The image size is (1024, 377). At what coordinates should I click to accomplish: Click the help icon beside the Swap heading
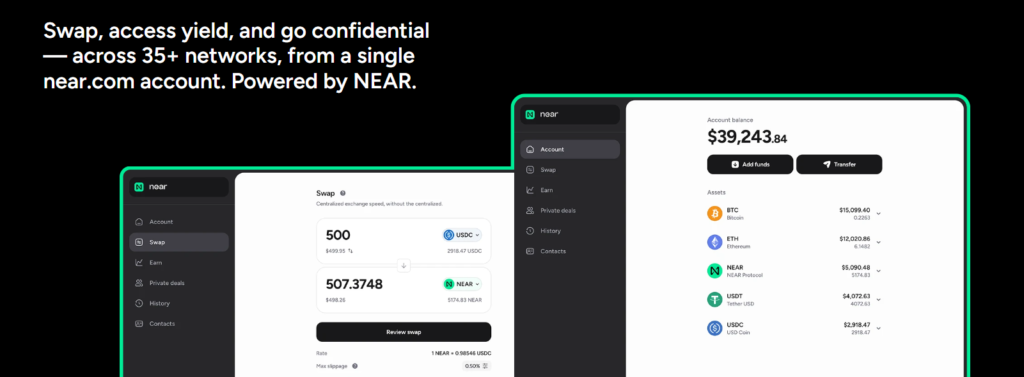pos(343,193)
